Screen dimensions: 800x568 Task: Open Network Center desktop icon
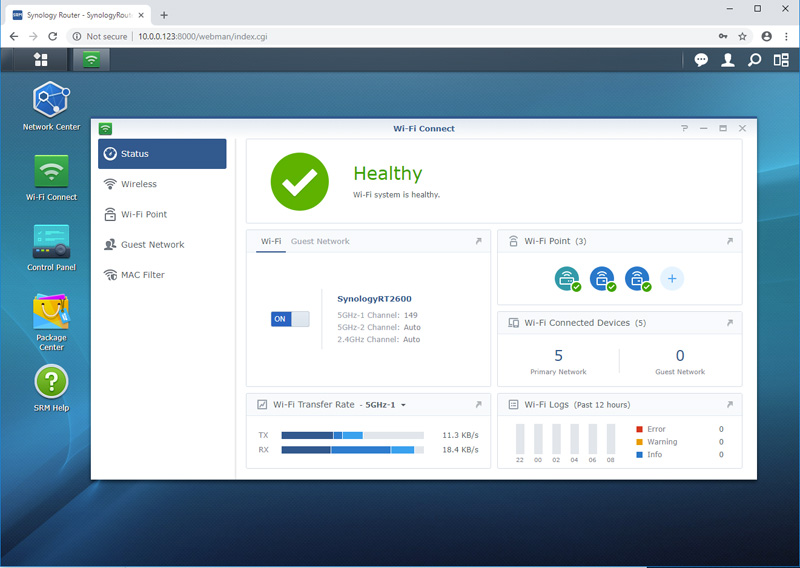click(51, 101)
